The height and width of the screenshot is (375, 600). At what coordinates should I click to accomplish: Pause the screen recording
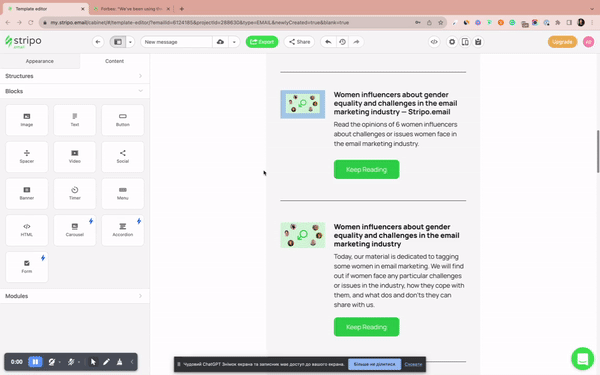coord(35,362)
